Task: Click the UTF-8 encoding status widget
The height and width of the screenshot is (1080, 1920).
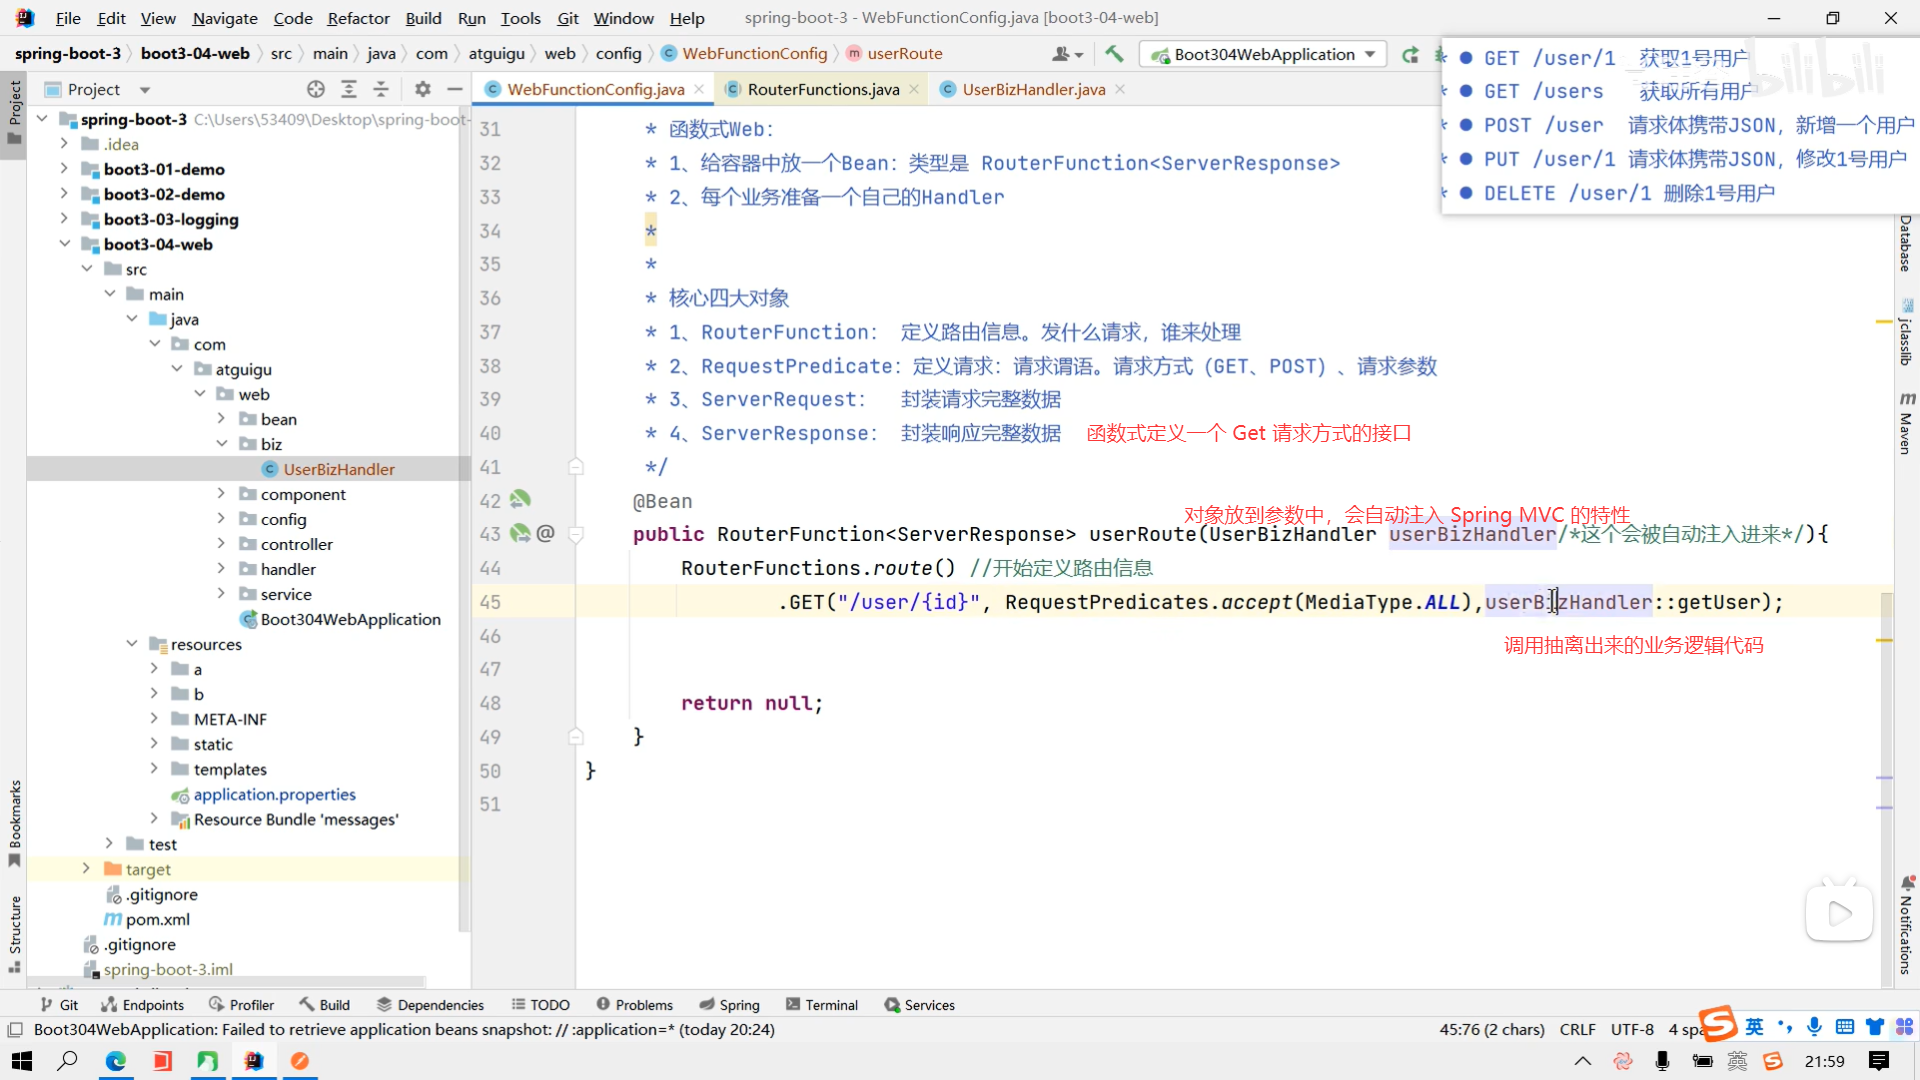Action: pyautogui.click(x=1632, y=1029)
